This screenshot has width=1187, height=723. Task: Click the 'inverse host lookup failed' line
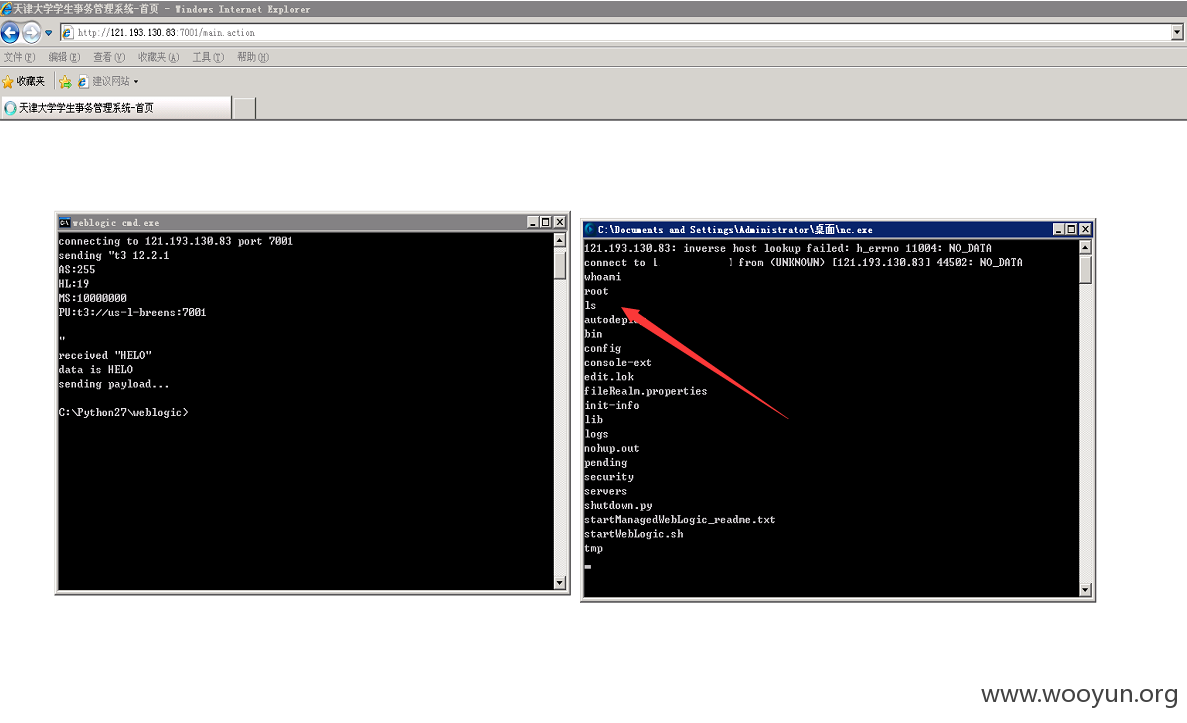click(x=787, y=248)
